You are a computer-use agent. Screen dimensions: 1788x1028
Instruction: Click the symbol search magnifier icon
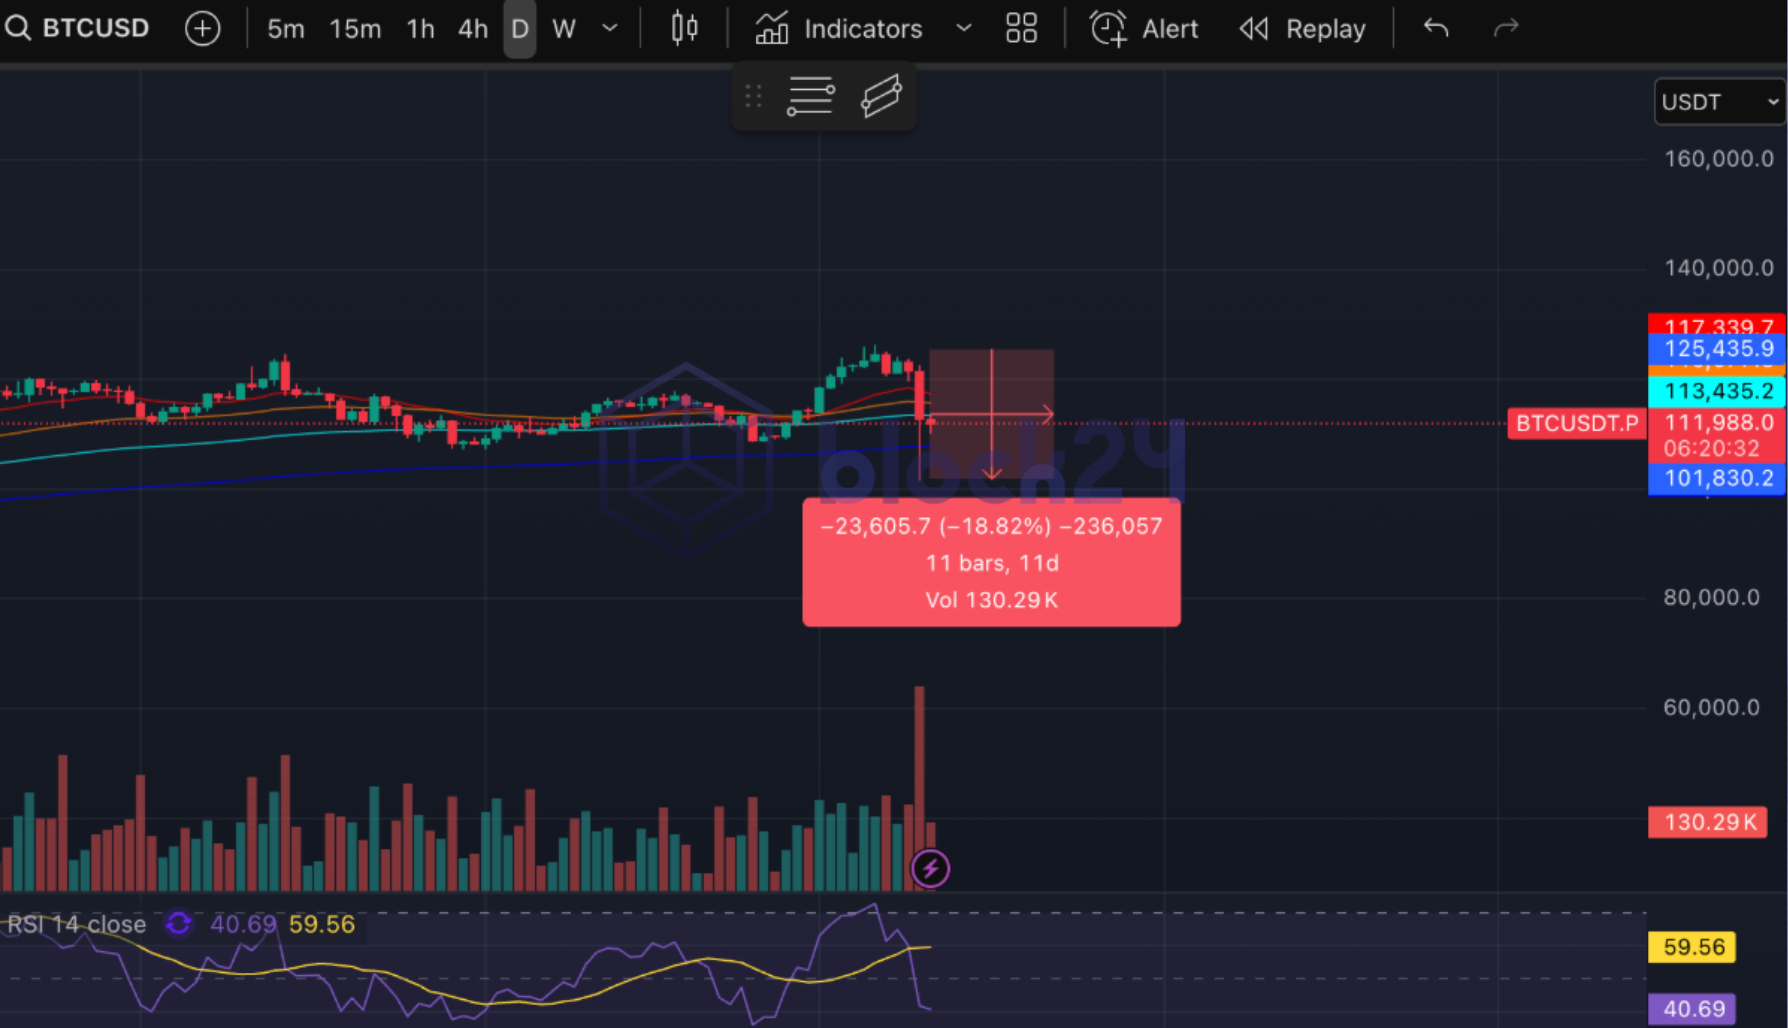click(17, 28)
